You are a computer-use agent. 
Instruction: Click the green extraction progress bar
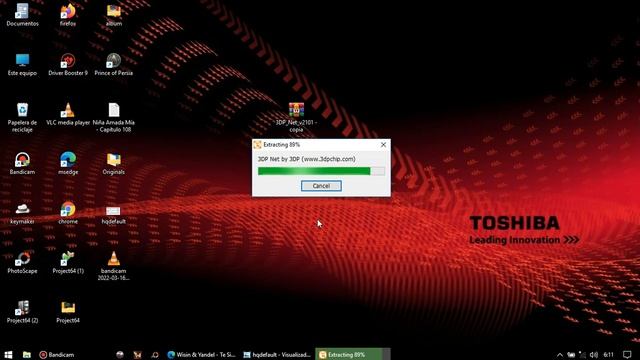(x=321, y=171)
